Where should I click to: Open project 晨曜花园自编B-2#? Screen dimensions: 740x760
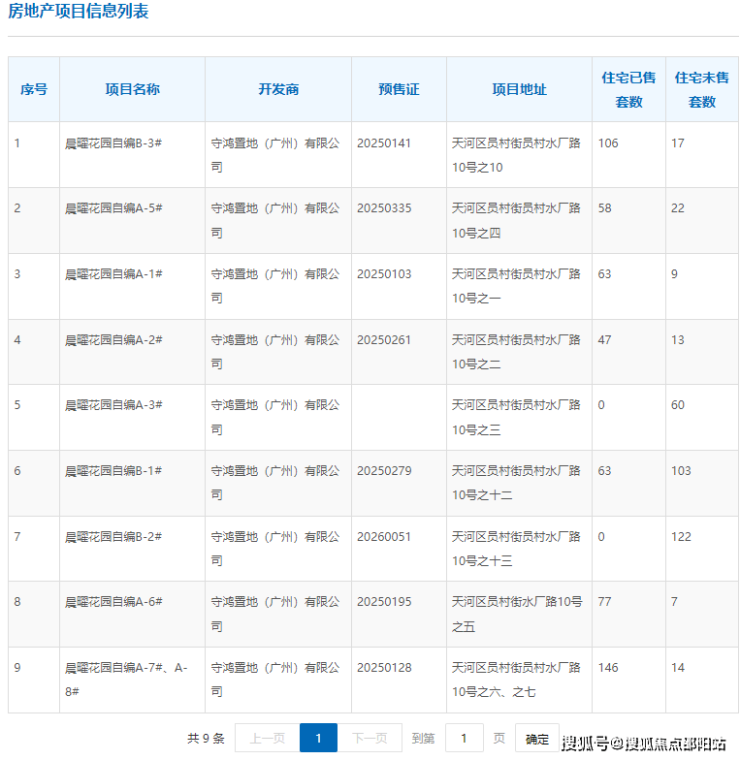point(113,537)
